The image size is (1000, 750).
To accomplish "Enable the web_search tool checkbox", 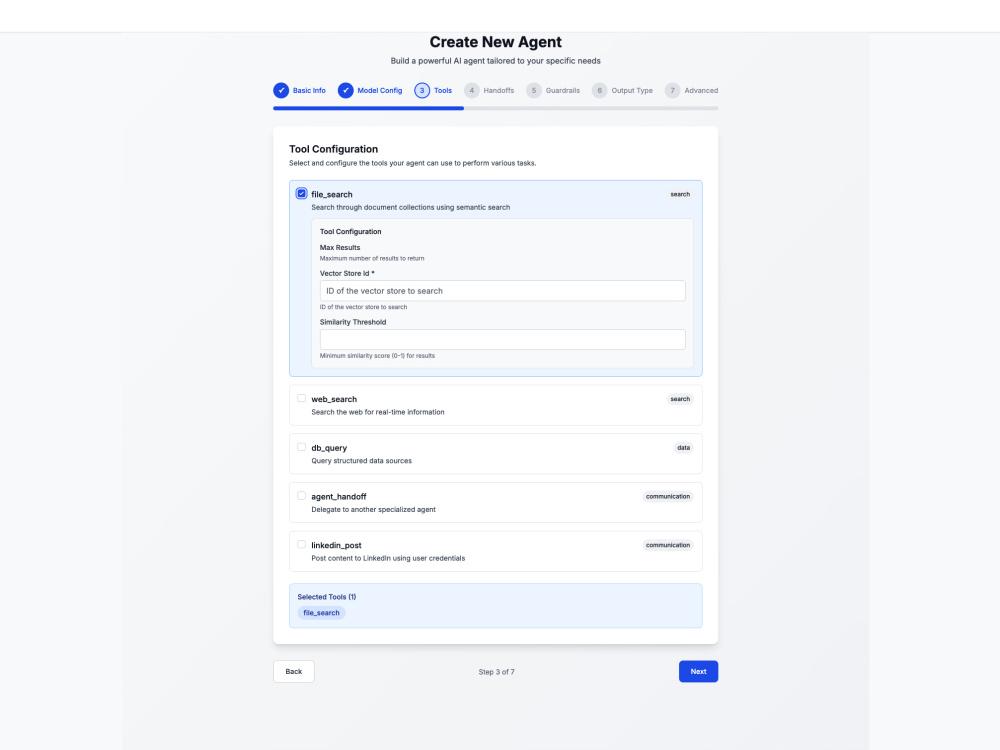I will [302, 398].
